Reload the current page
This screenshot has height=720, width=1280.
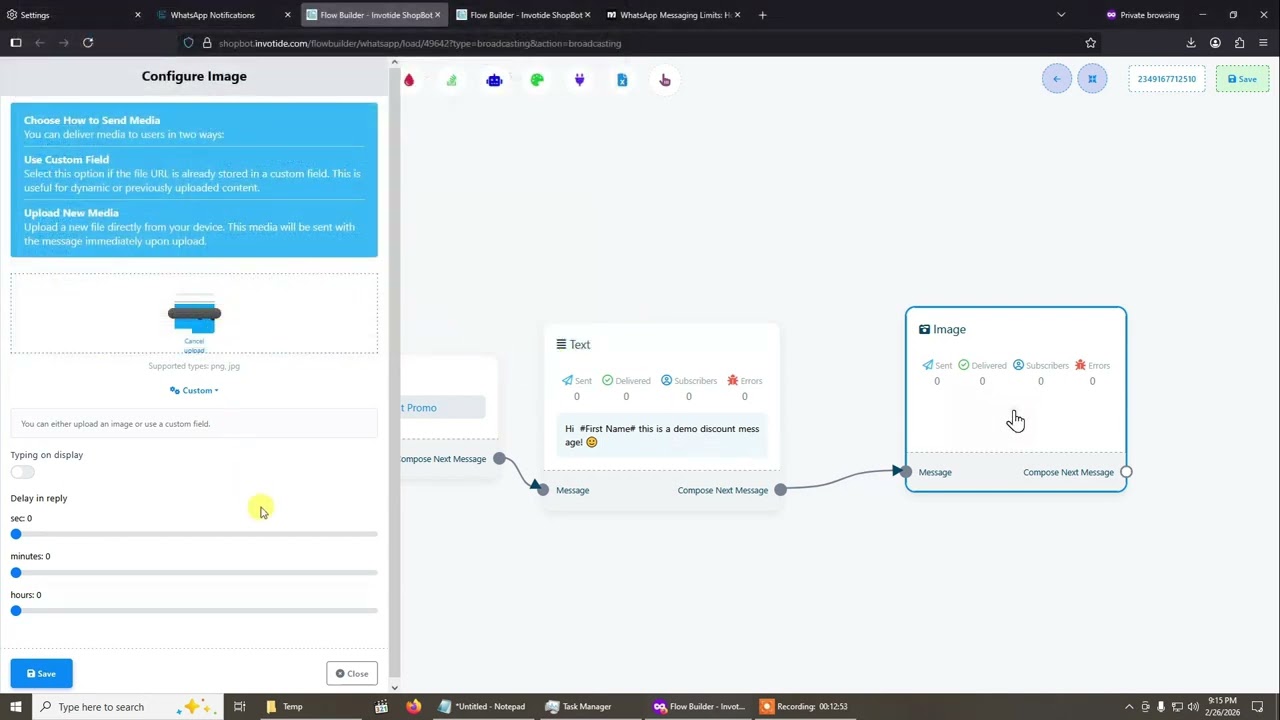pos(88,43)
